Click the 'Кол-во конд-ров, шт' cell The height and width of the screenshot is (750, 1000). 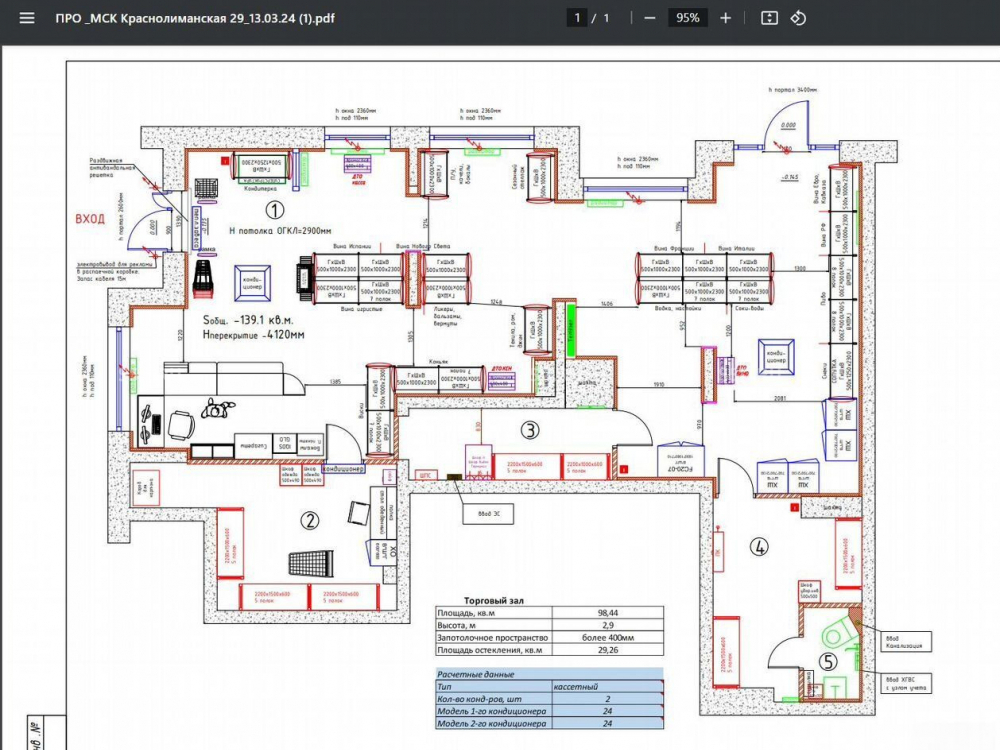pyautogui.click(x=494, y=699)
